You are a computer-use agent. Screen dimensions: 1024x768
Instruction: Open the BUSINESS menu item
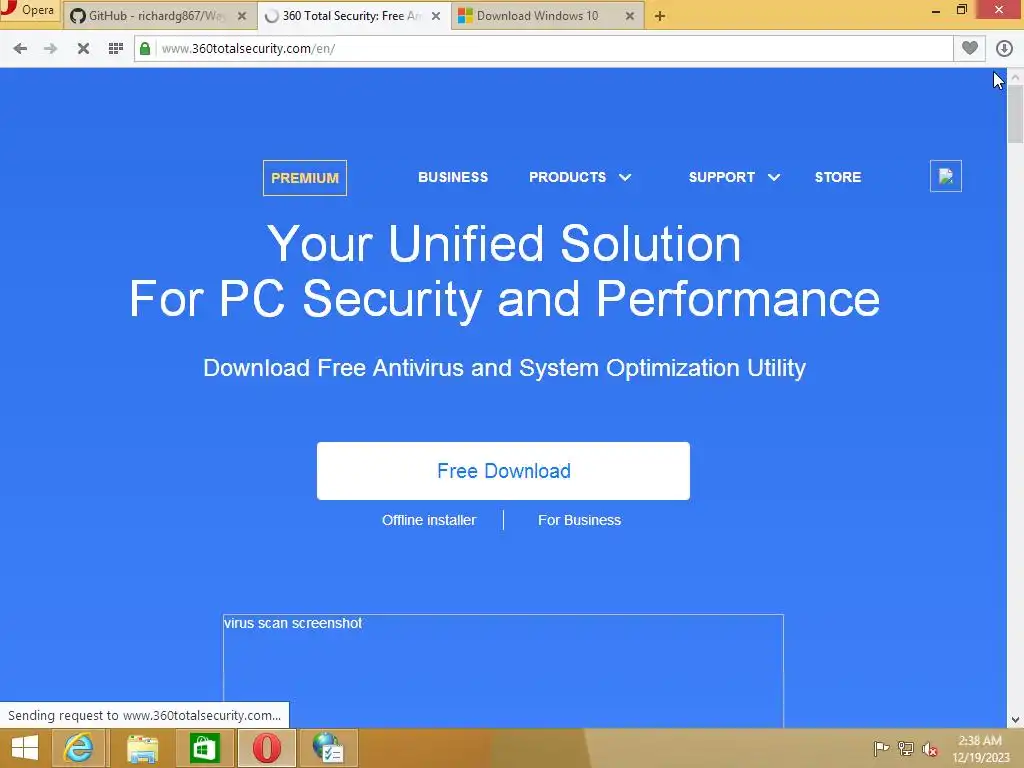(453, 177)
